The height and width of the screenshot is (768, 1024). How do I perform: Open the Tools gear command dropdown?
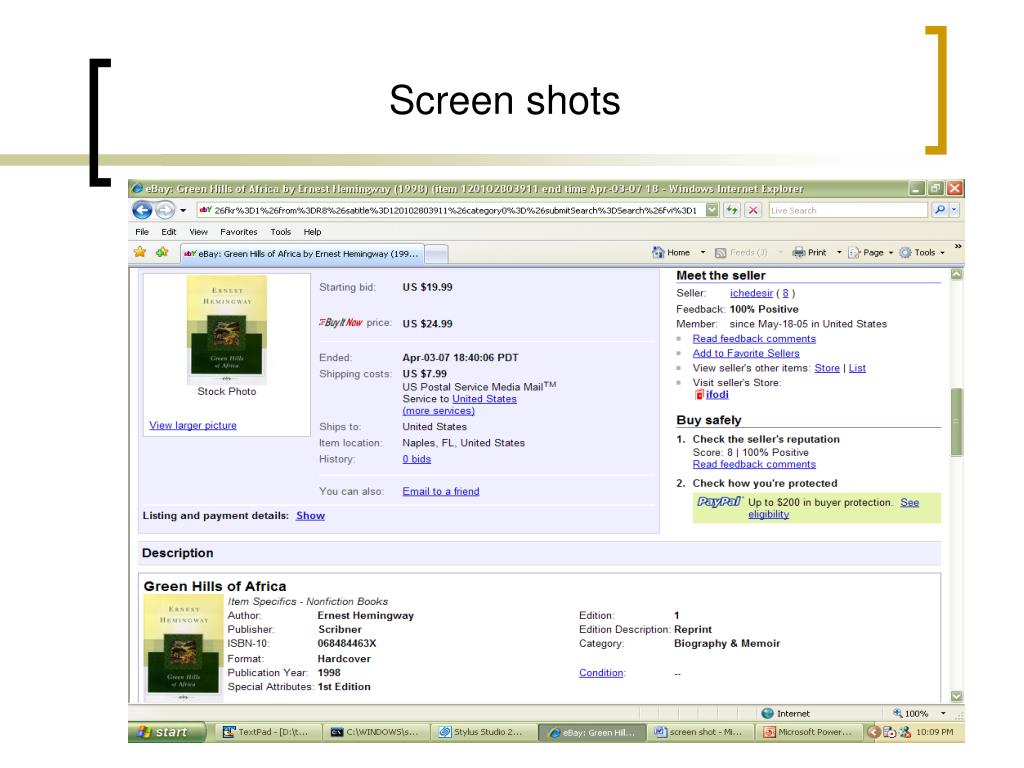(921, 252)
